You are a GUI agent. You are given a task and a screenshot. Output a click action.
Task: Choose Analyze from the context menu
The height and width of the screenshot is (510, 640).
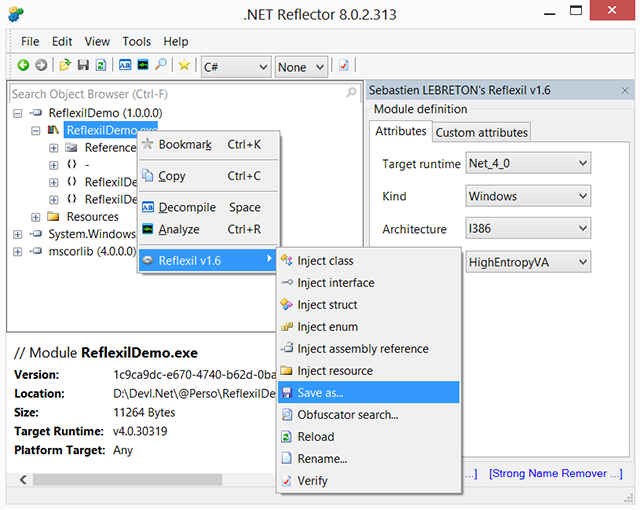pyautogui.click(x=209, y=229)
